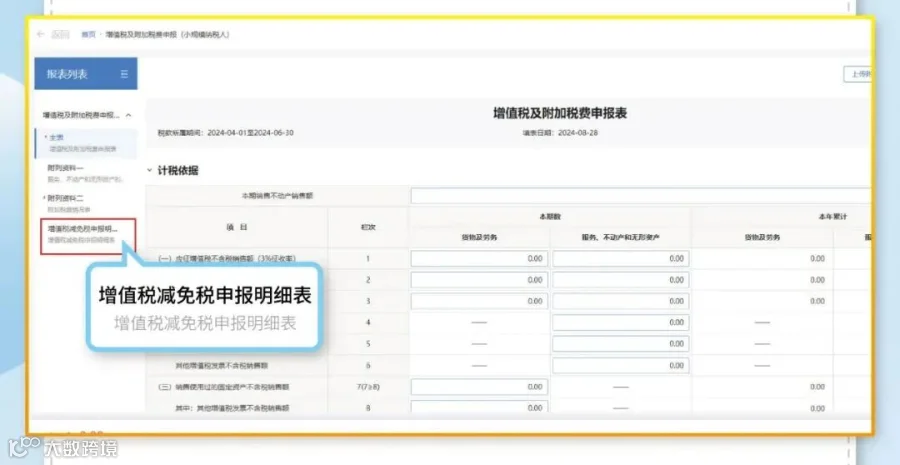
Task: Toggle the hamburger icon beside 报表列表
Action: click(125, 74)
